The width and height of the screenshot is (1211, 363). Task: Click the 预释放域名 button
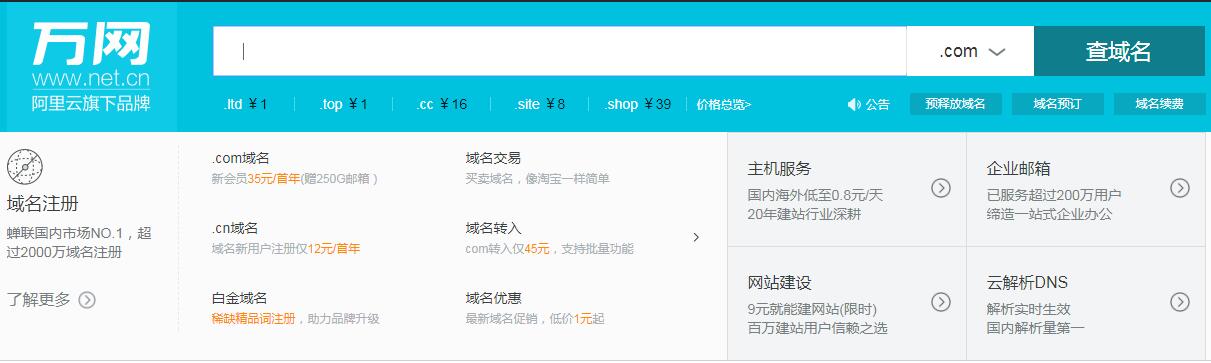pyautogui.click(x=955, y=104)
